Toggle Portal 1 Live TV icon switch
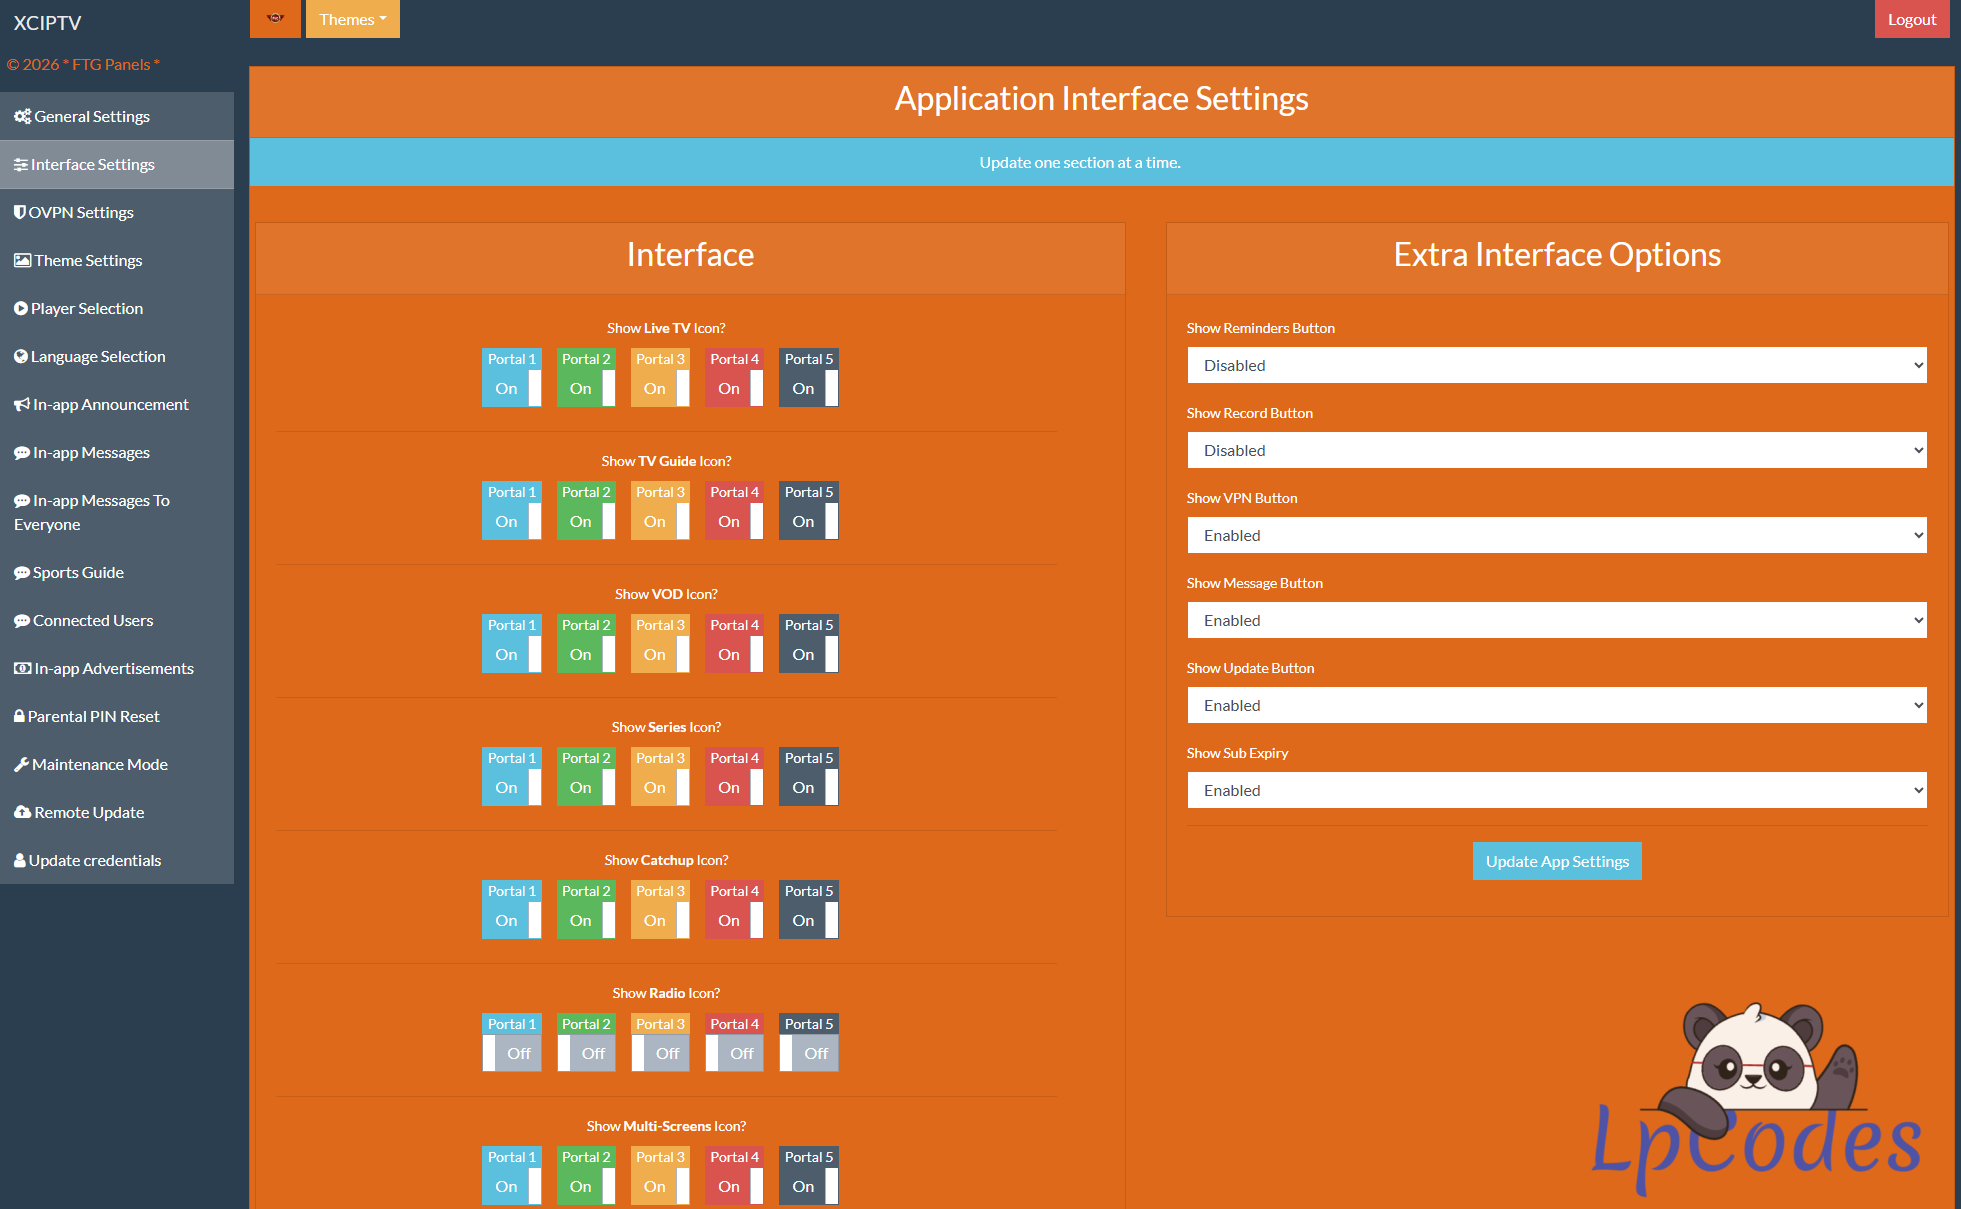 coord(511,388)
